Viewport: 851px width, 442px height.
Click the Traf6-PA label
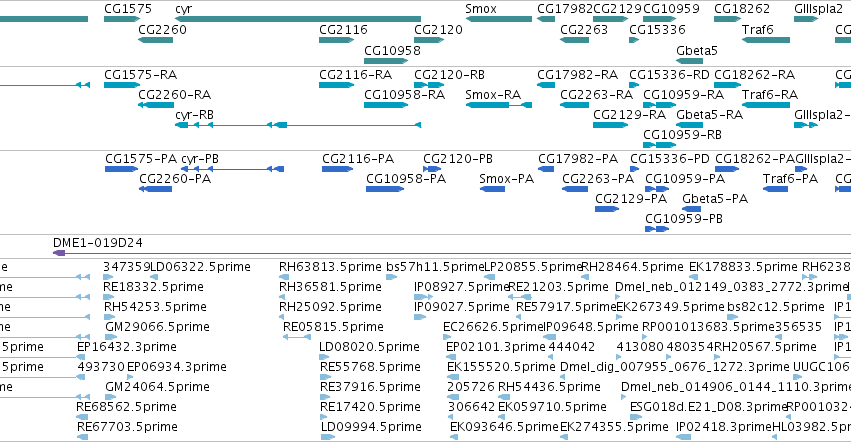[790, 179]
